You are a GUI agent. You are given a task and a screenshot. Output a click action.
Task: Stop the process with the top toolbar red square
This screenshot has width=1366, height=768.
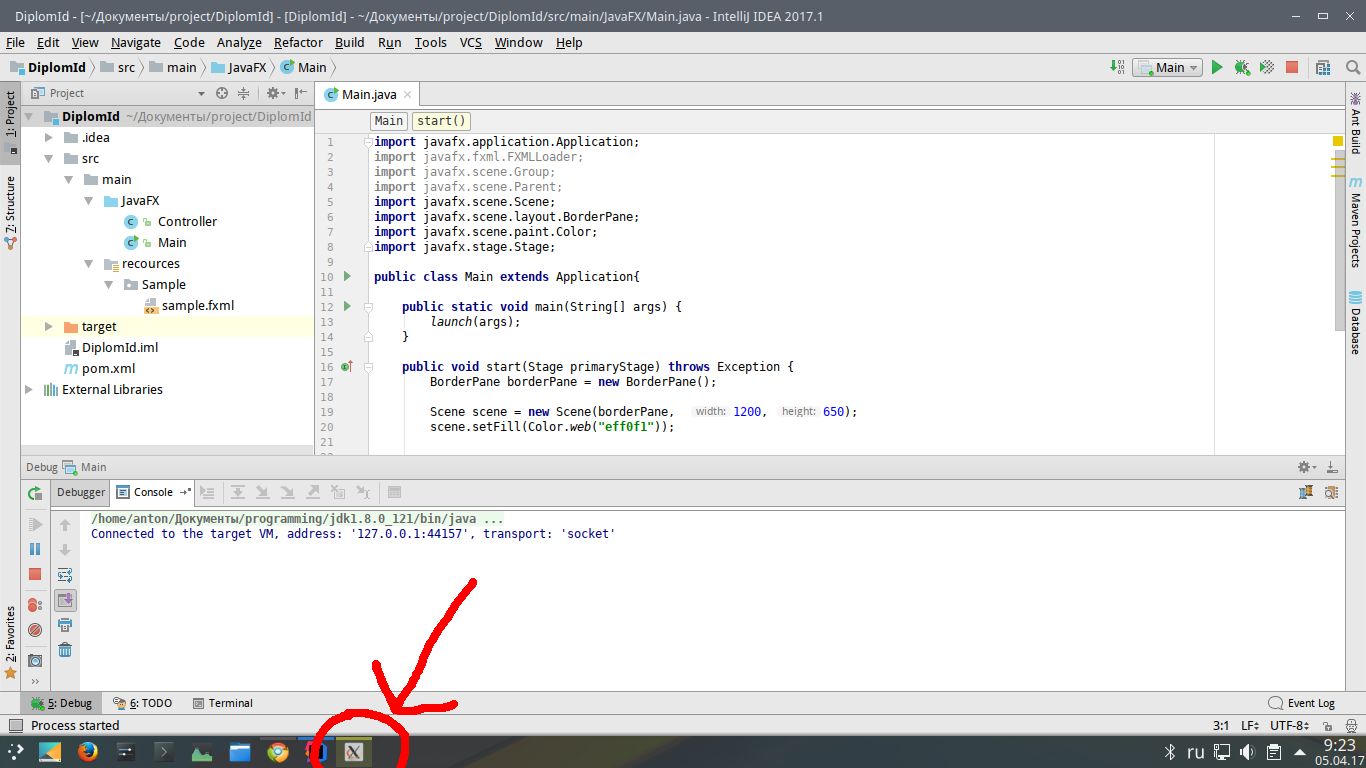coord(1292,67)
